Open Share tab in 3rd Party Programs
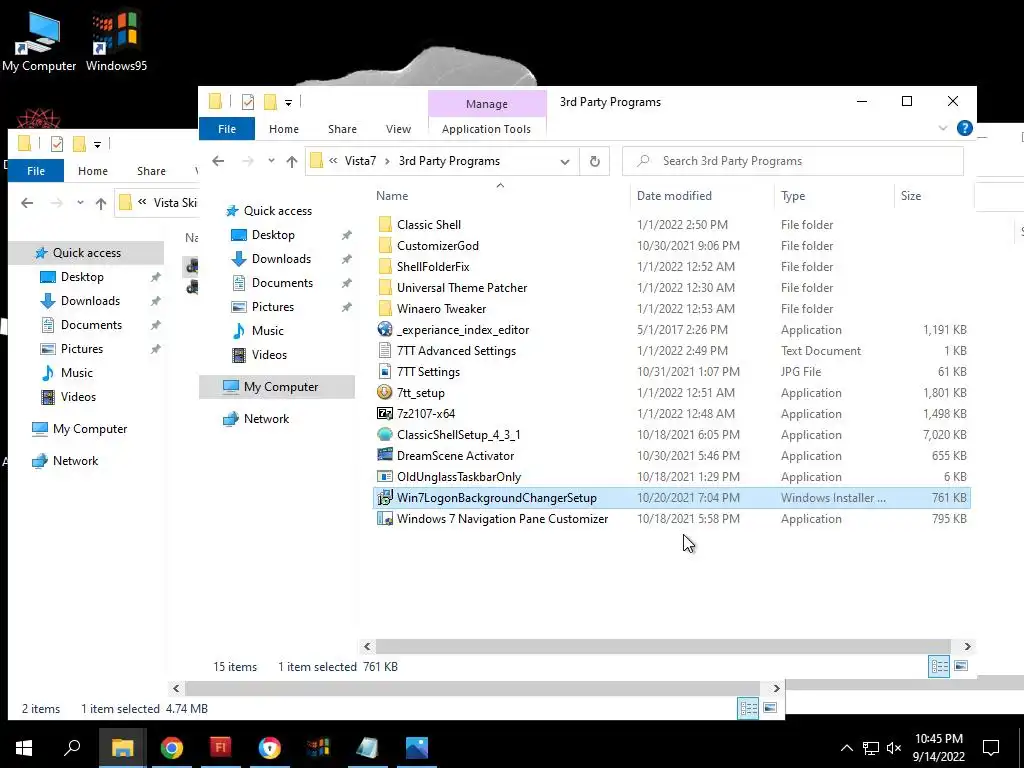1024x768 pixels. [x=342, y=129]
